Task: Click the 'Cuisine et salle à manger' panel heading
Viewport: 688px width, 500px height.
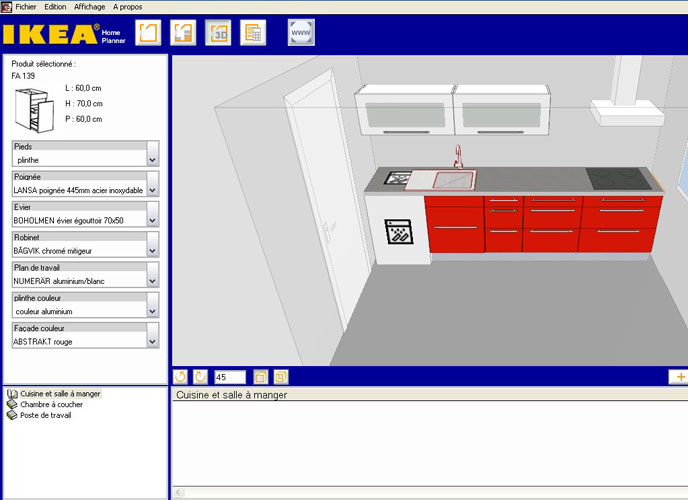Action: click(x=232, y=395)
